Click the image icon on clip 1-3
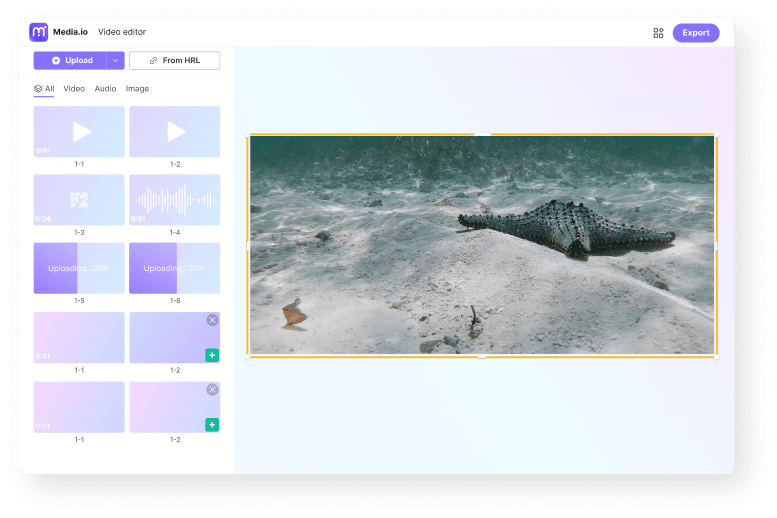 point(79,200)
